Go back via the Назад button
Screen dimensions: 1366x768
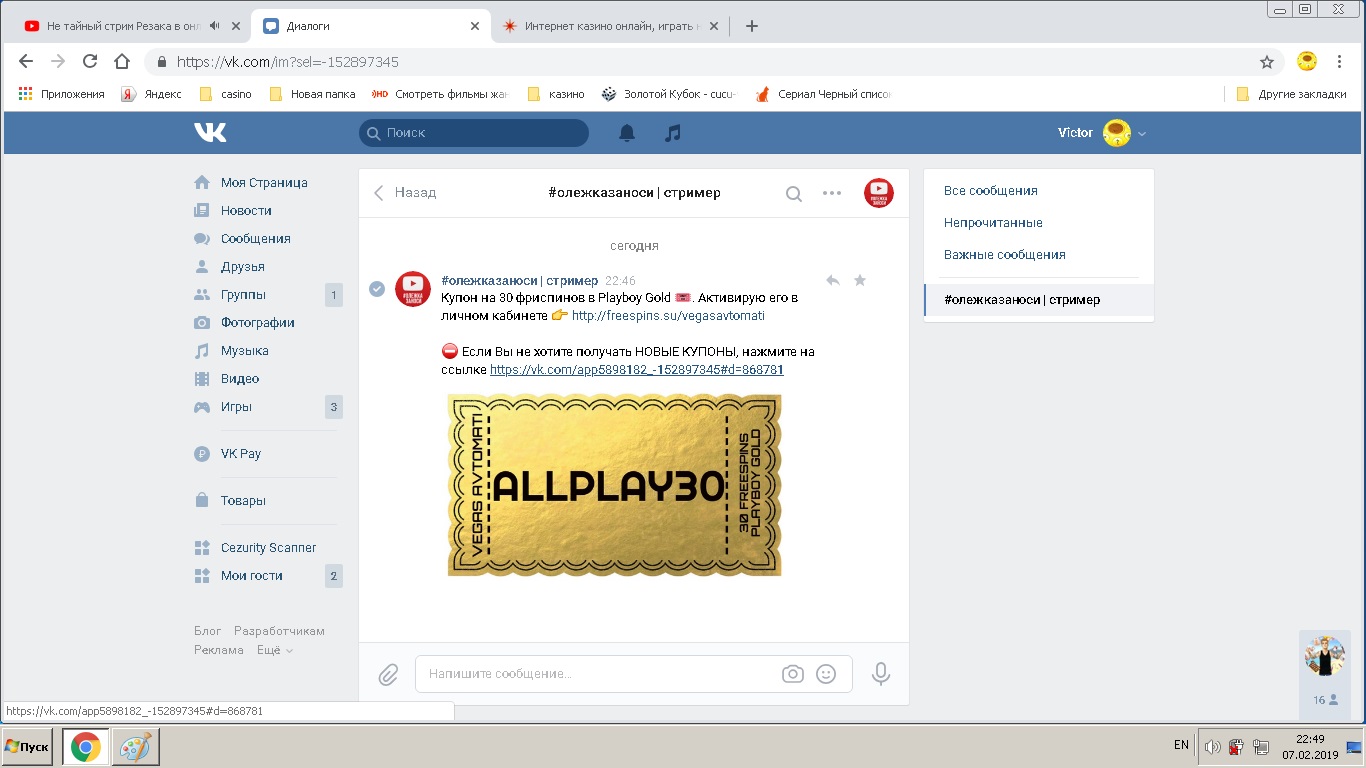(x=405, y=193)
